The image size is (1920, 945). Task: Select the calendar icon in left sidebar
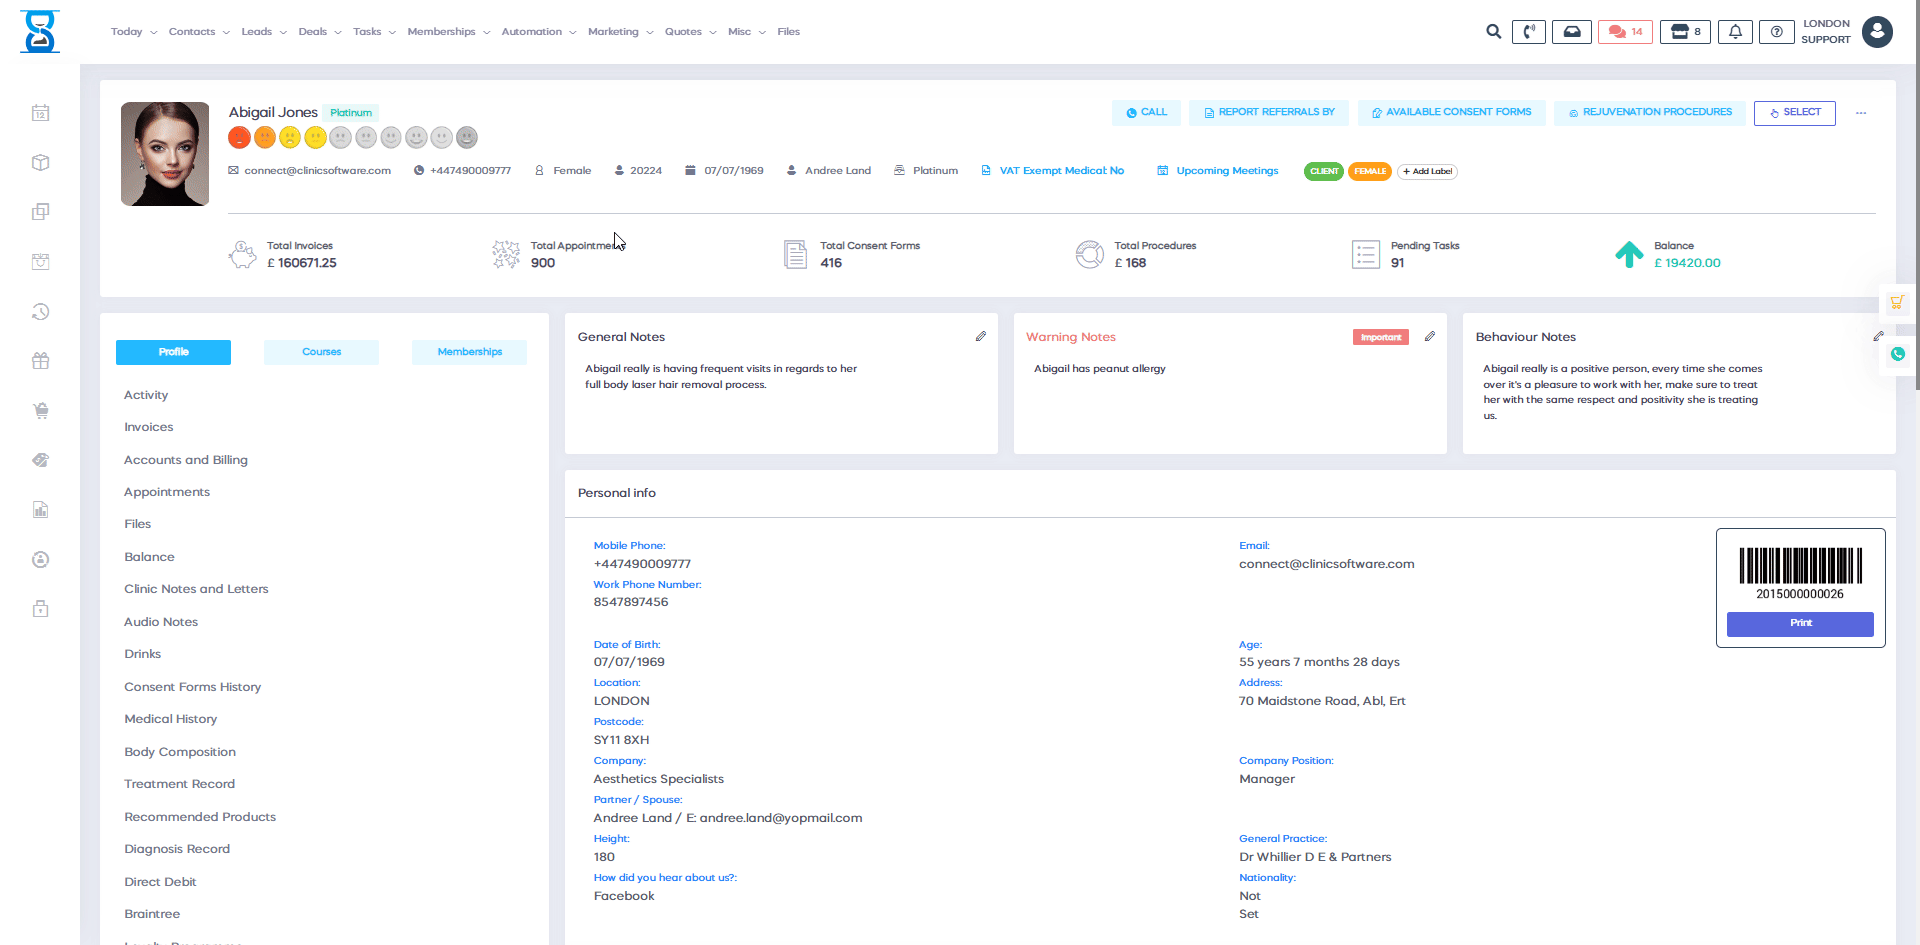coord(40,113)
